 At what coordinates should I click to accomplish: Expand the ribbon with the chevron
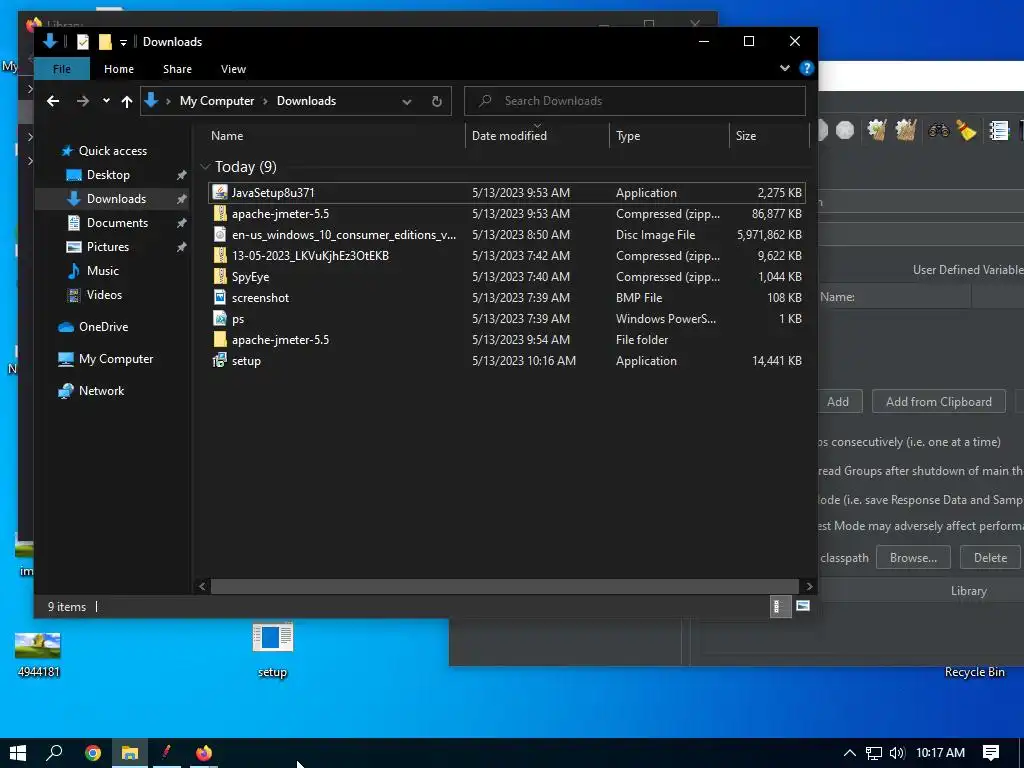(784, 68)
